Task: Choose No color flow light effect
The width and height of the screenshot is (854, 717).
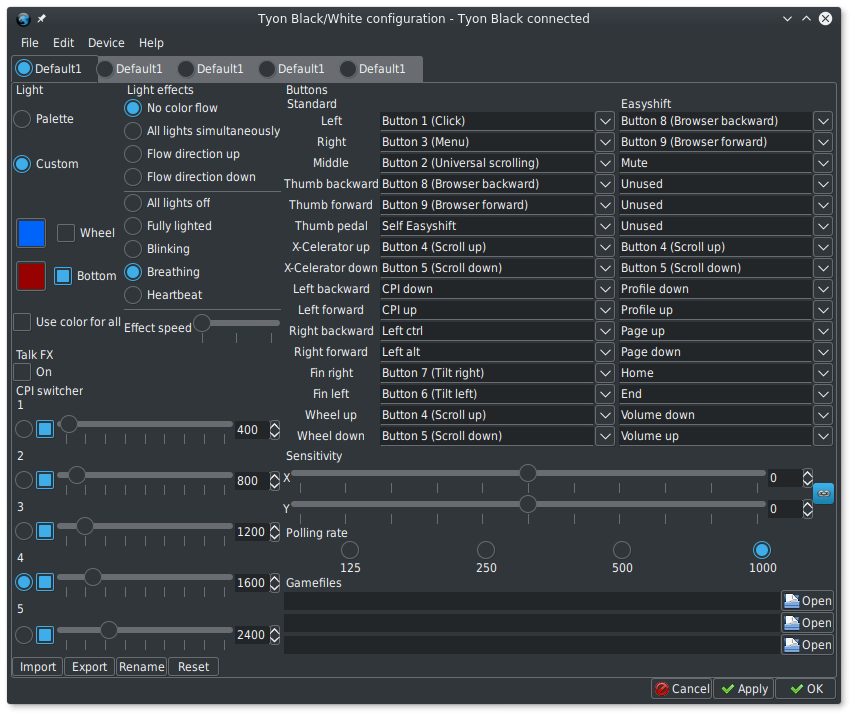Action: click(x=172, y=108)
